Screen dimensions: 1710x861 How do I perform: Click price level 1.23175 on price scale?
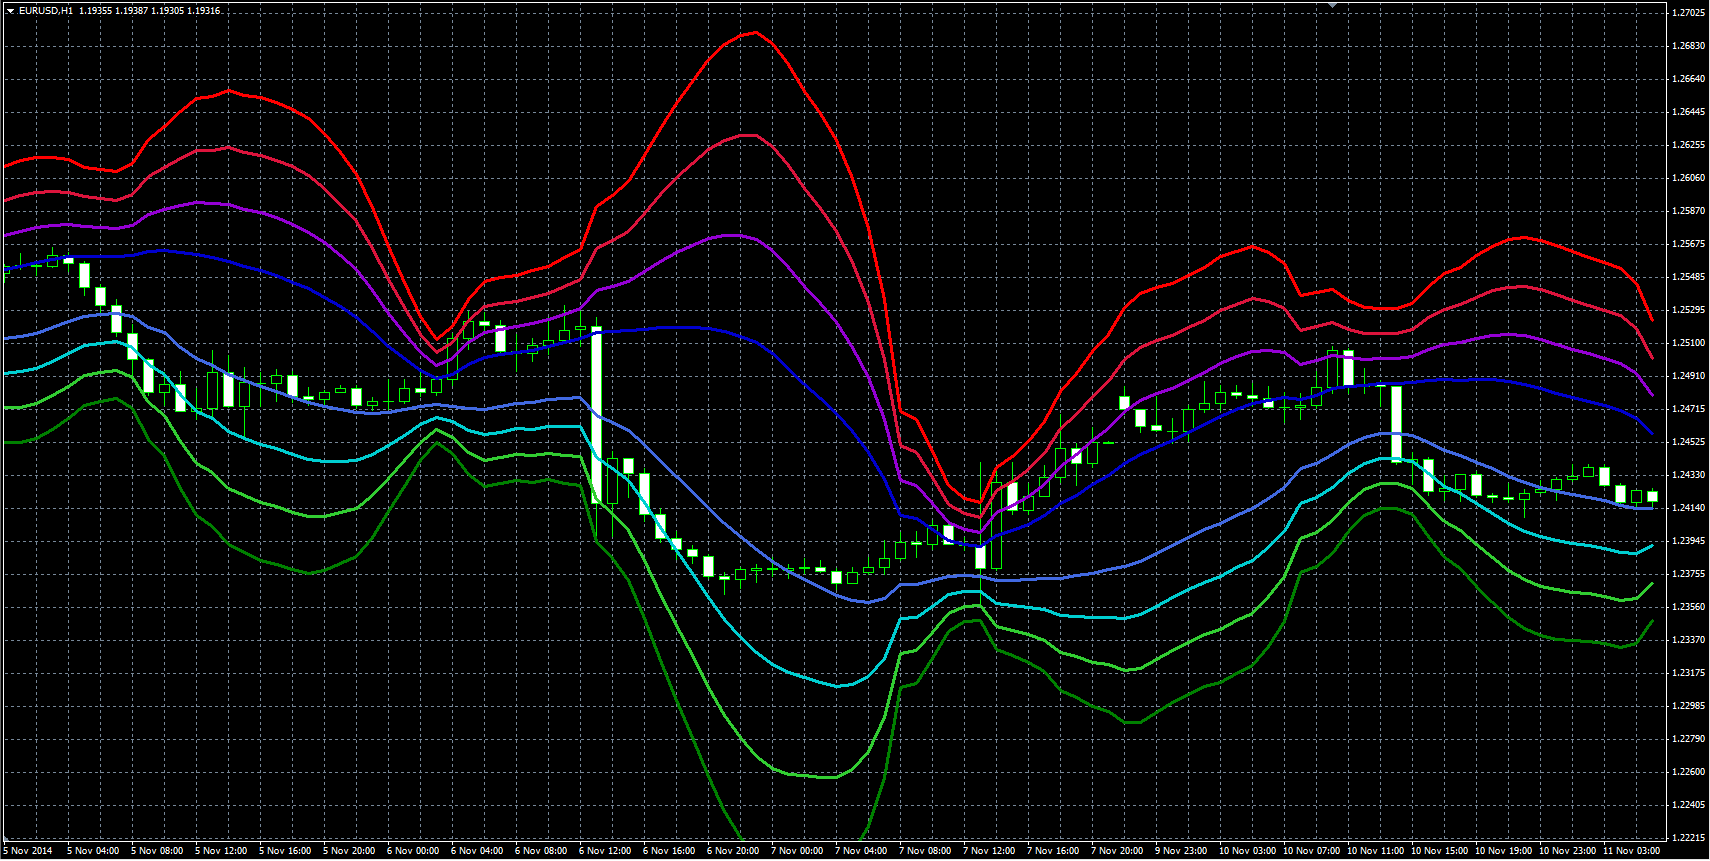tap(1688, 673)
